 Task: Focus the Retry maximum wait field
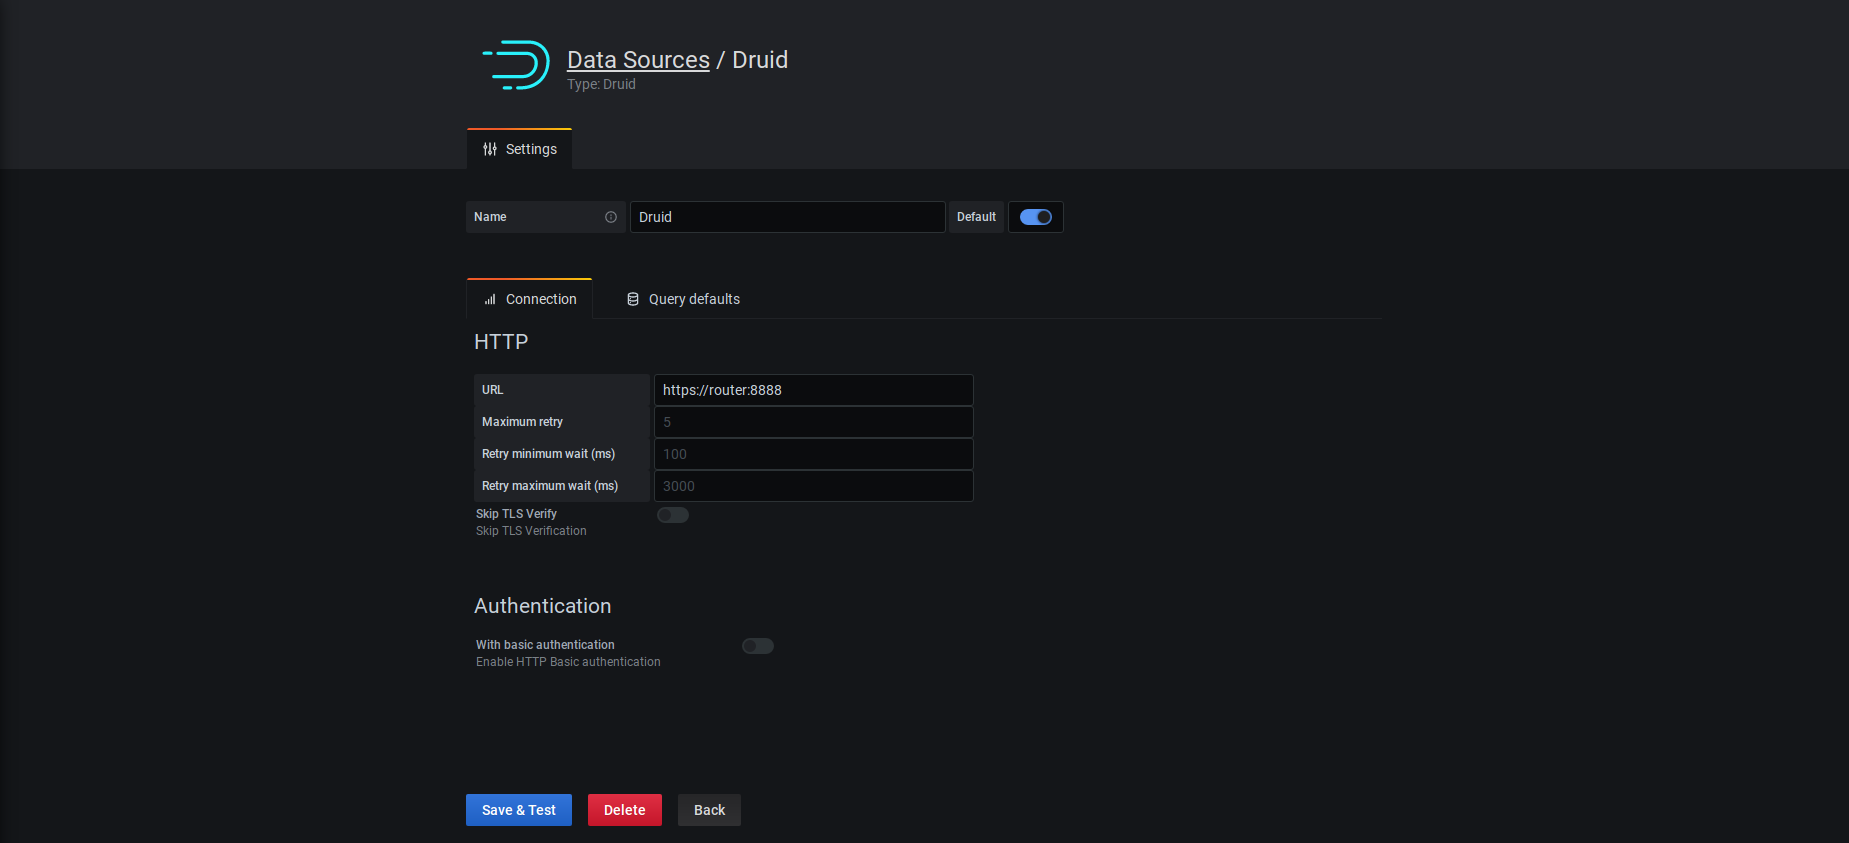(814, 486)
